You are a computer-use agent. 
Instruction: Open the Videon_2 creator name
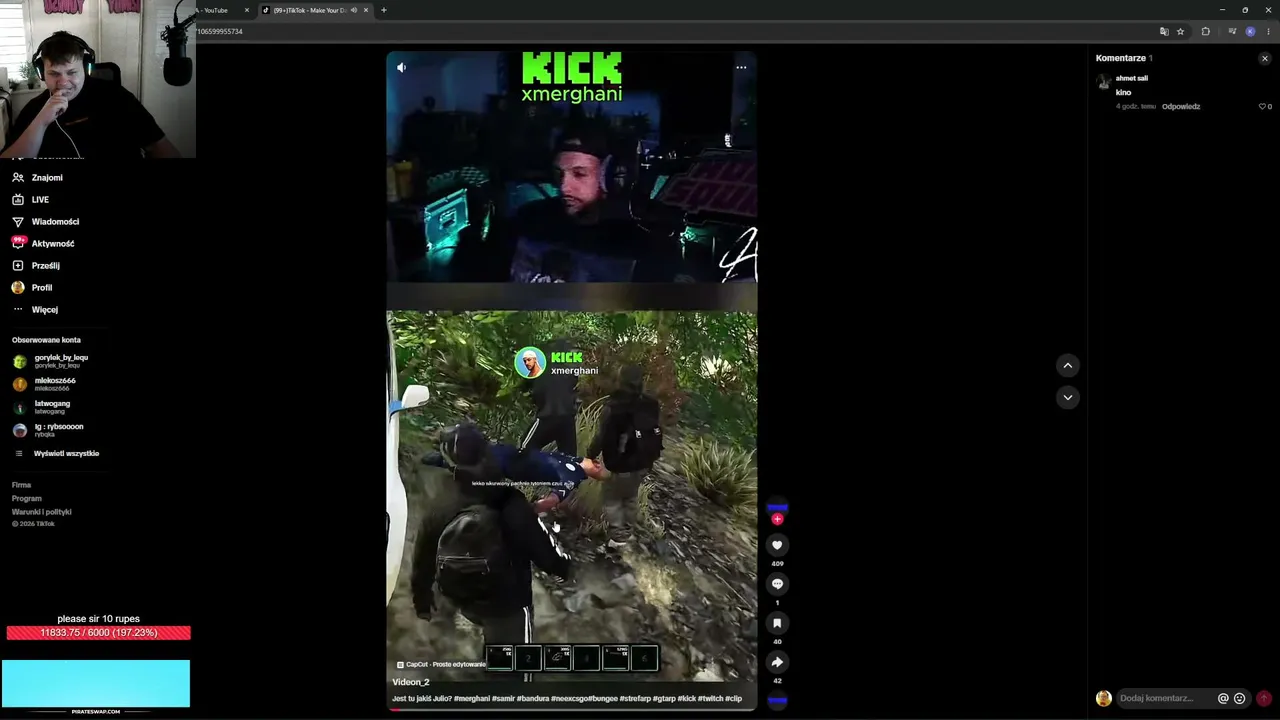point(410,682)
